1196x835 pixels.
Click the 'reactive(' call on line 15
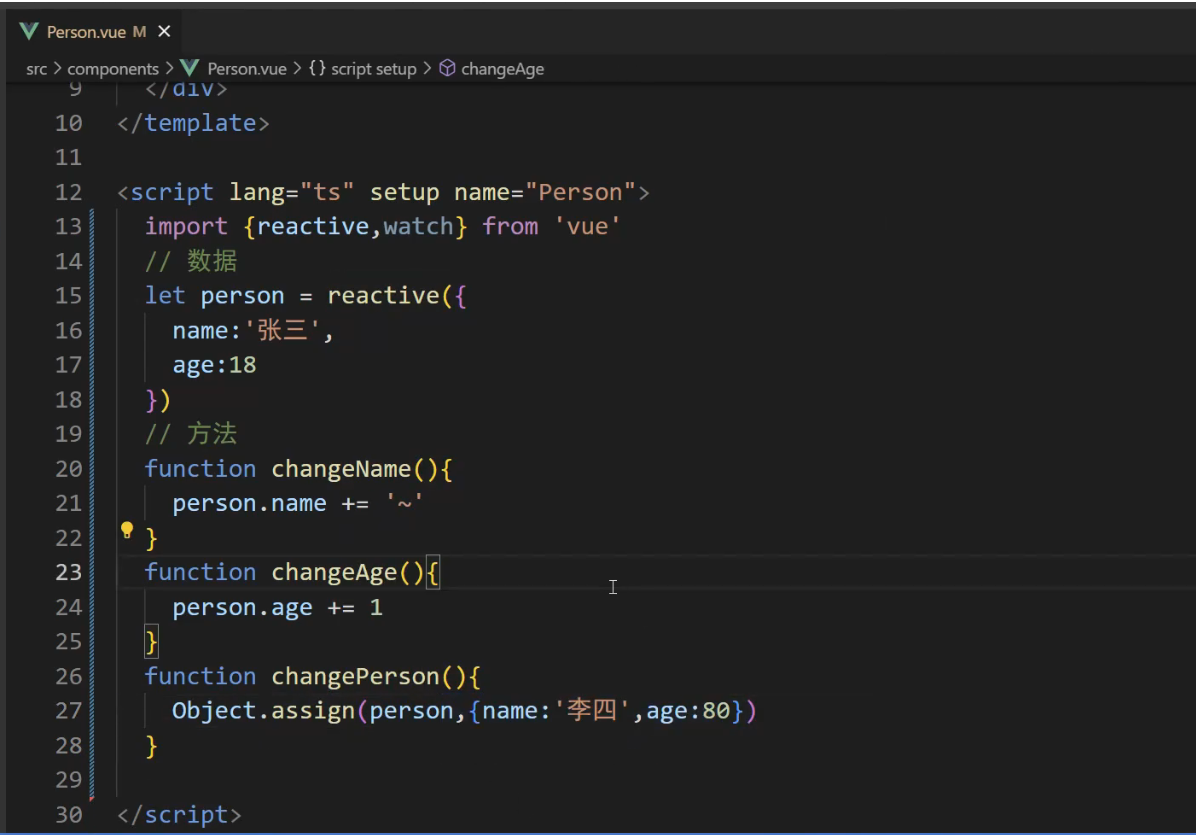point(389,296)
